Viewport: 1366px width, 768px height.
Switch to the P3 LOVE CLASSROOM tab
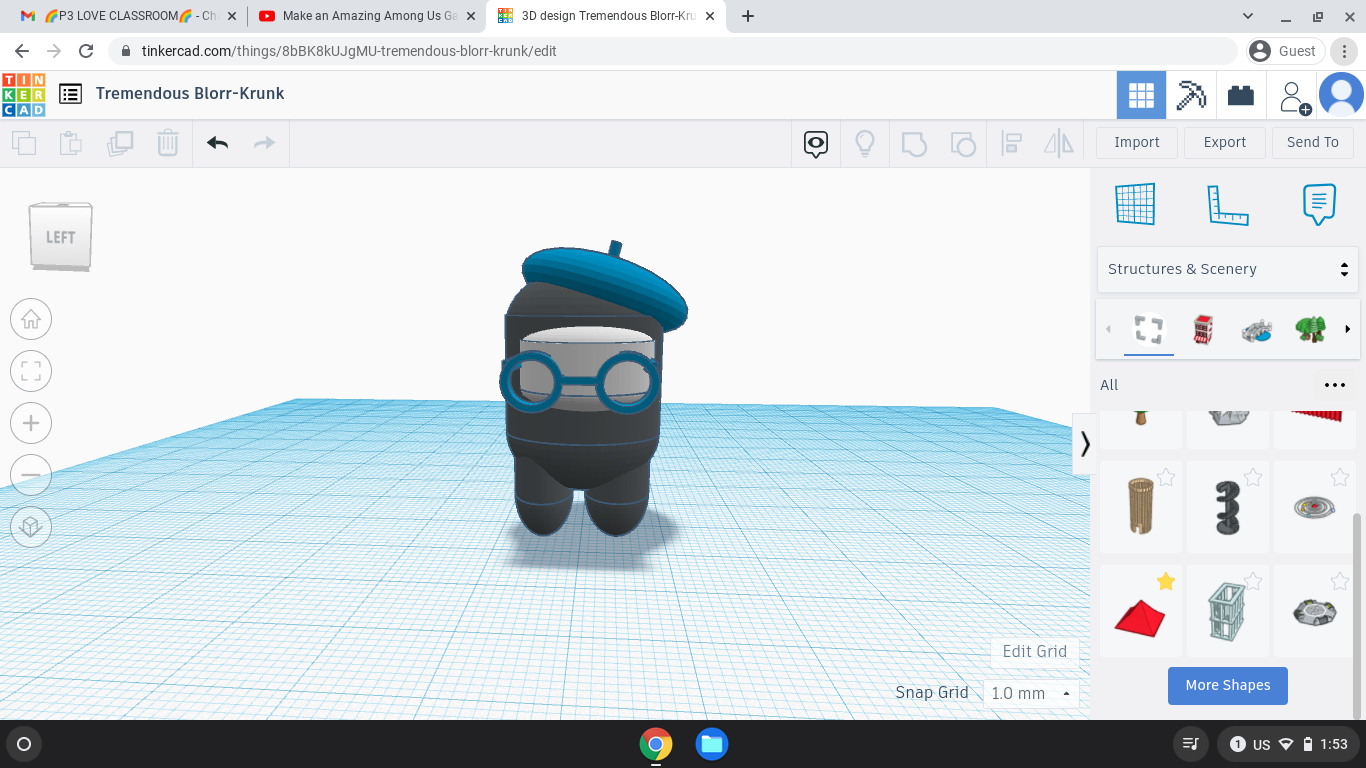pos(122,16)
